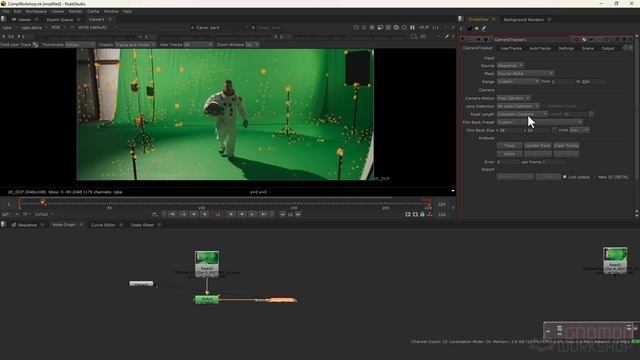Click the lock icon beside the timeline
The height and width of the screenshot is (360, 640).
(x=422, y=214)
